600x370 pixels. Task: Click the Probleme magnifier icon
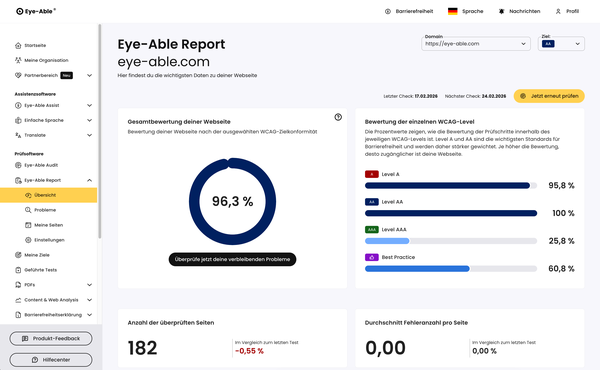pyautogui.click(x=28, y=210)
